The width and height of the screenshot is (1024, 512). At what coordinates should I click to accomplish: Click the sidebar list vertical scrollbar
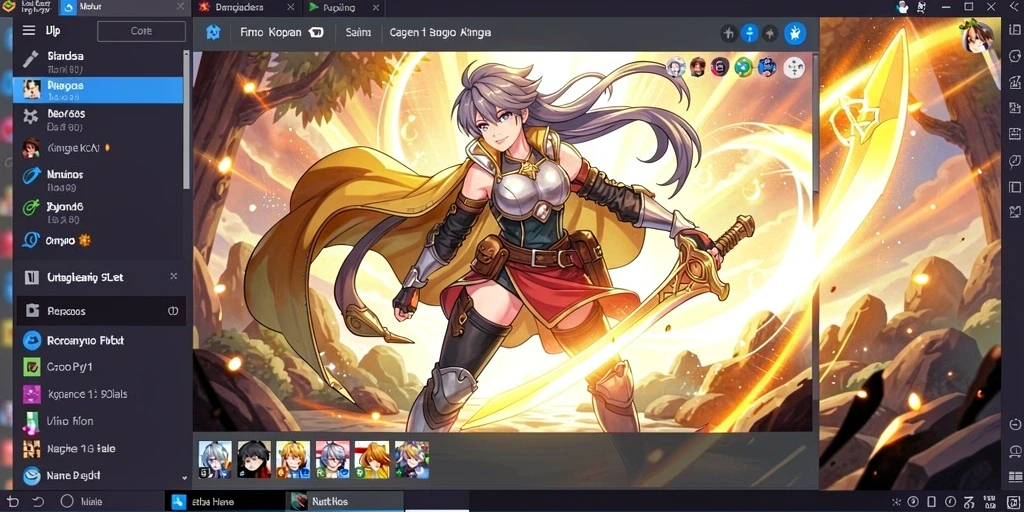(186, 120)
